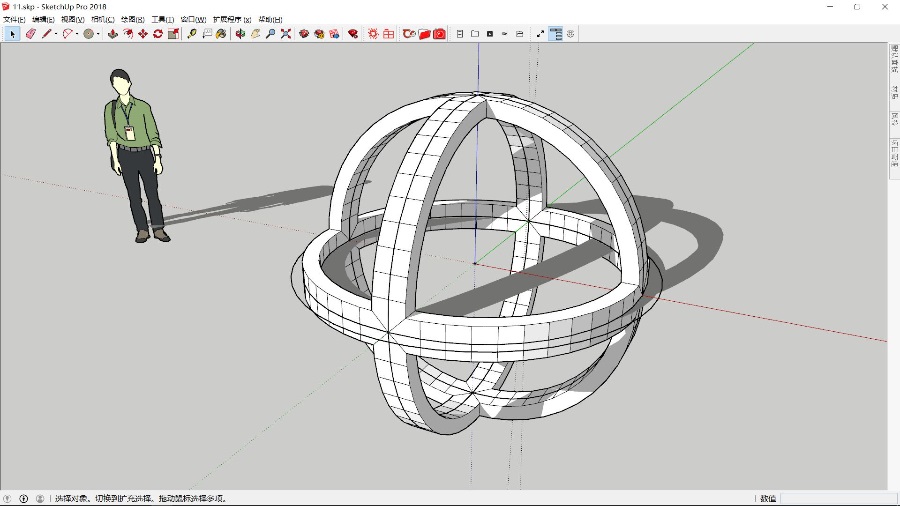Open the Paint Bucket tool

[x=221, y=34]
